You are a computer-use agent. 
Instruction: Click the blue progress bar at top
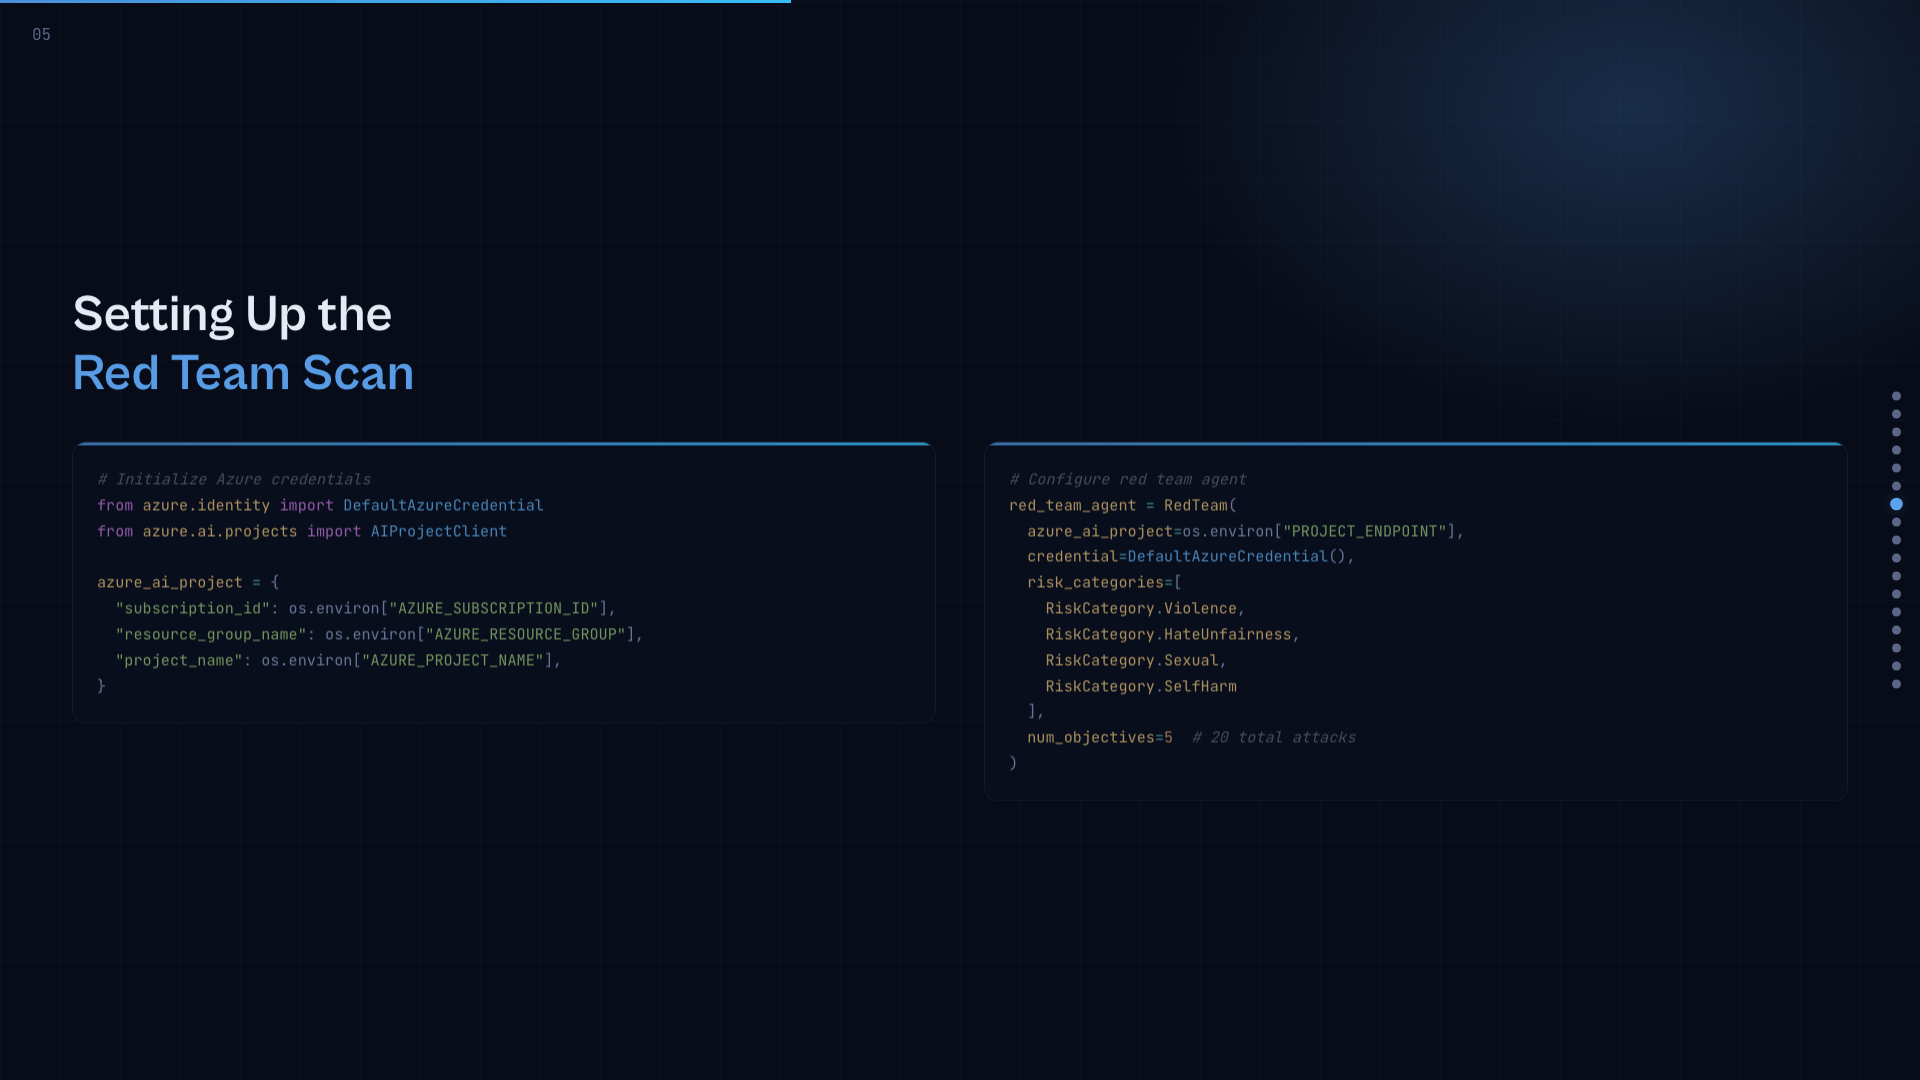tap(395, 2)
